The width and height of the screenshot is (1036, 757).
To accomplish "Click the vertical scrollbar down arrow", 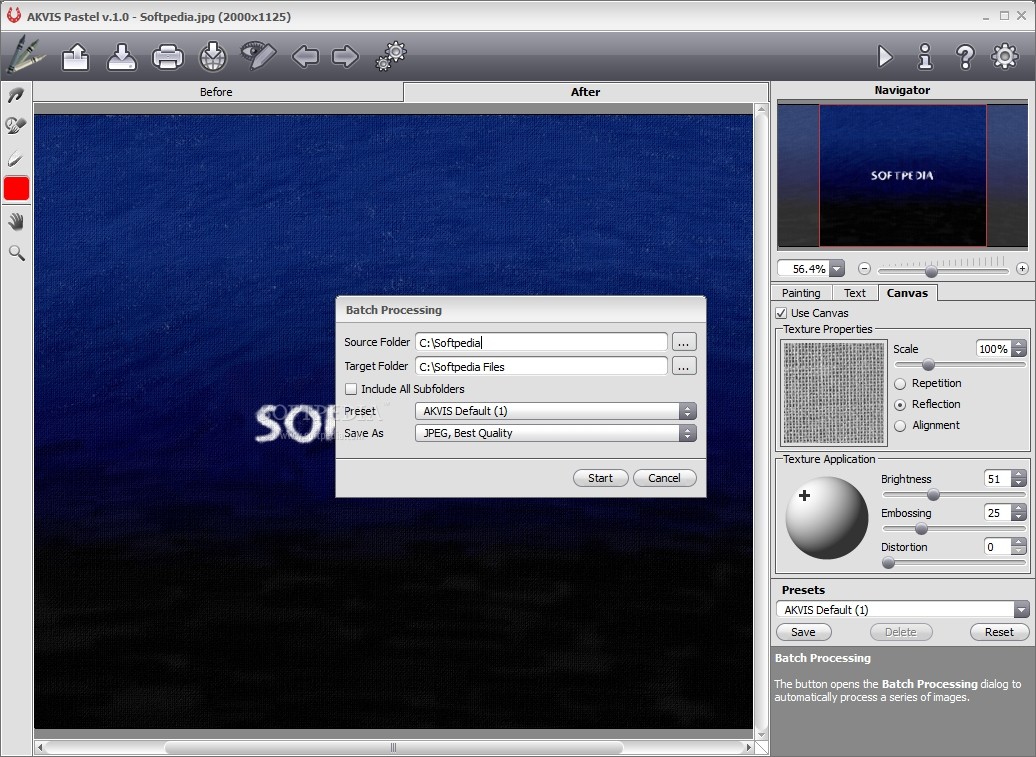I will click(761, 735).
